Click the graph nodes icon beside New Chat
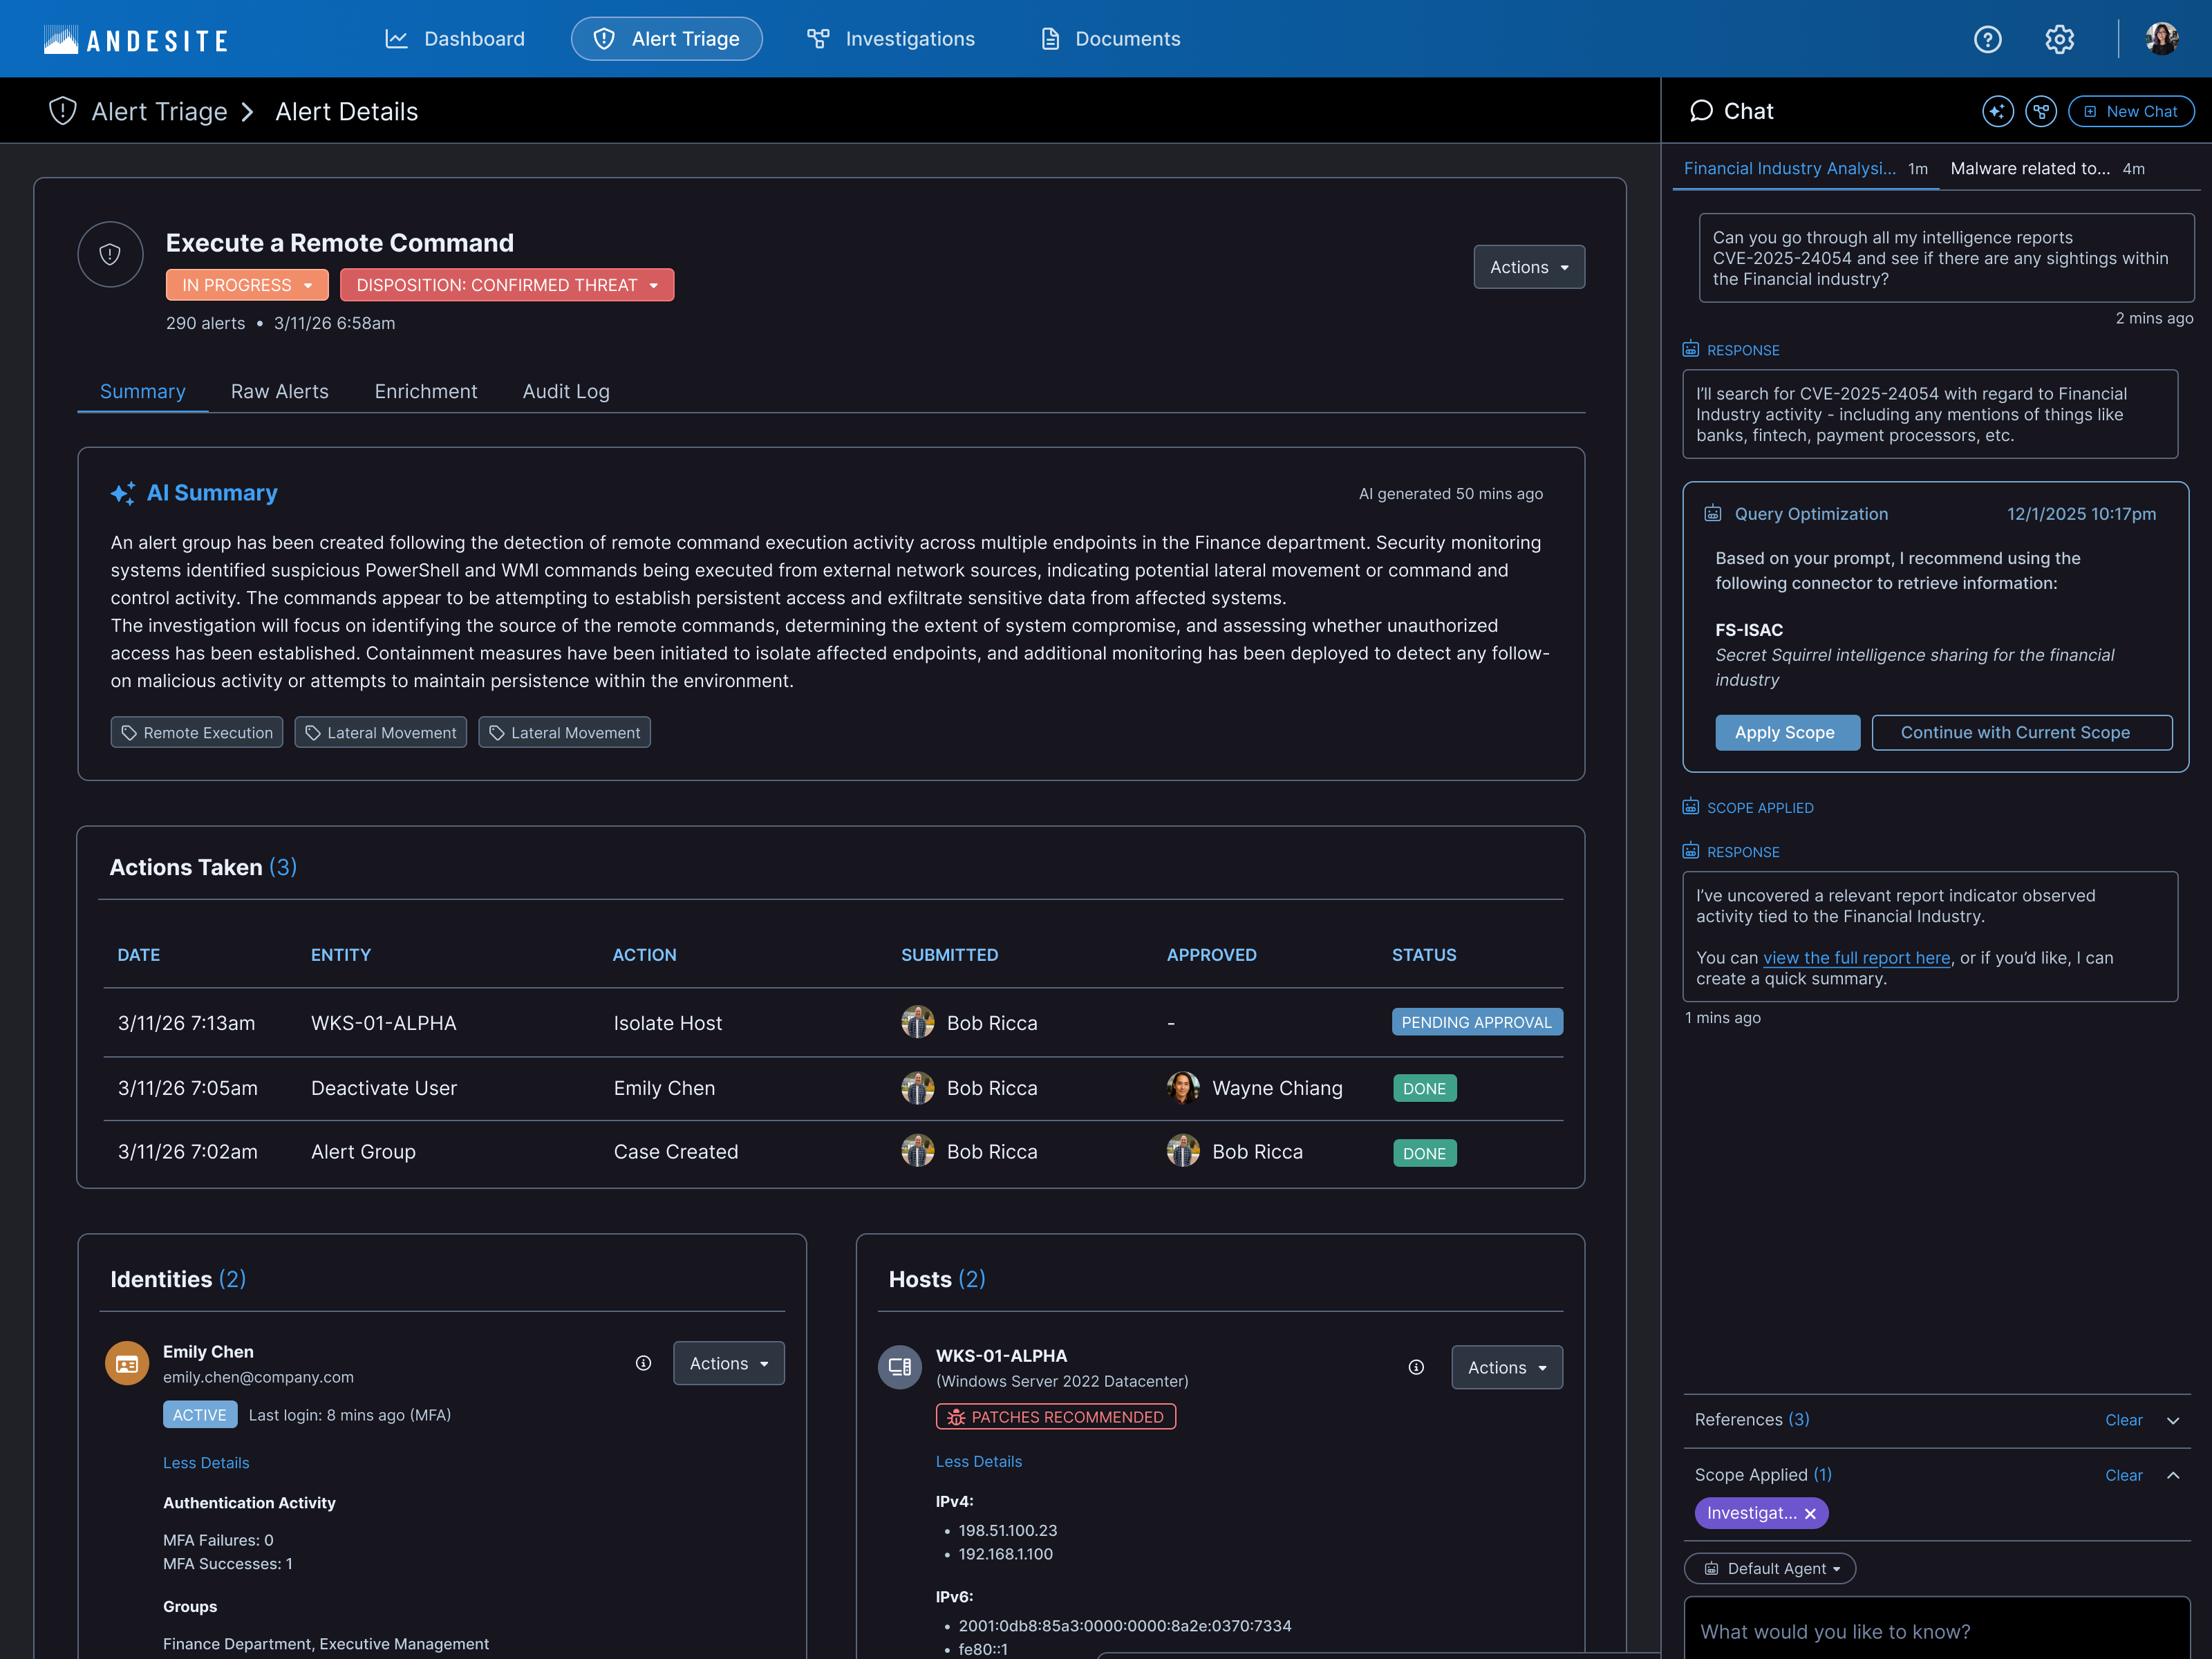The width and height of the screenshot is (2212, 1659). (x=2040, y=111)
